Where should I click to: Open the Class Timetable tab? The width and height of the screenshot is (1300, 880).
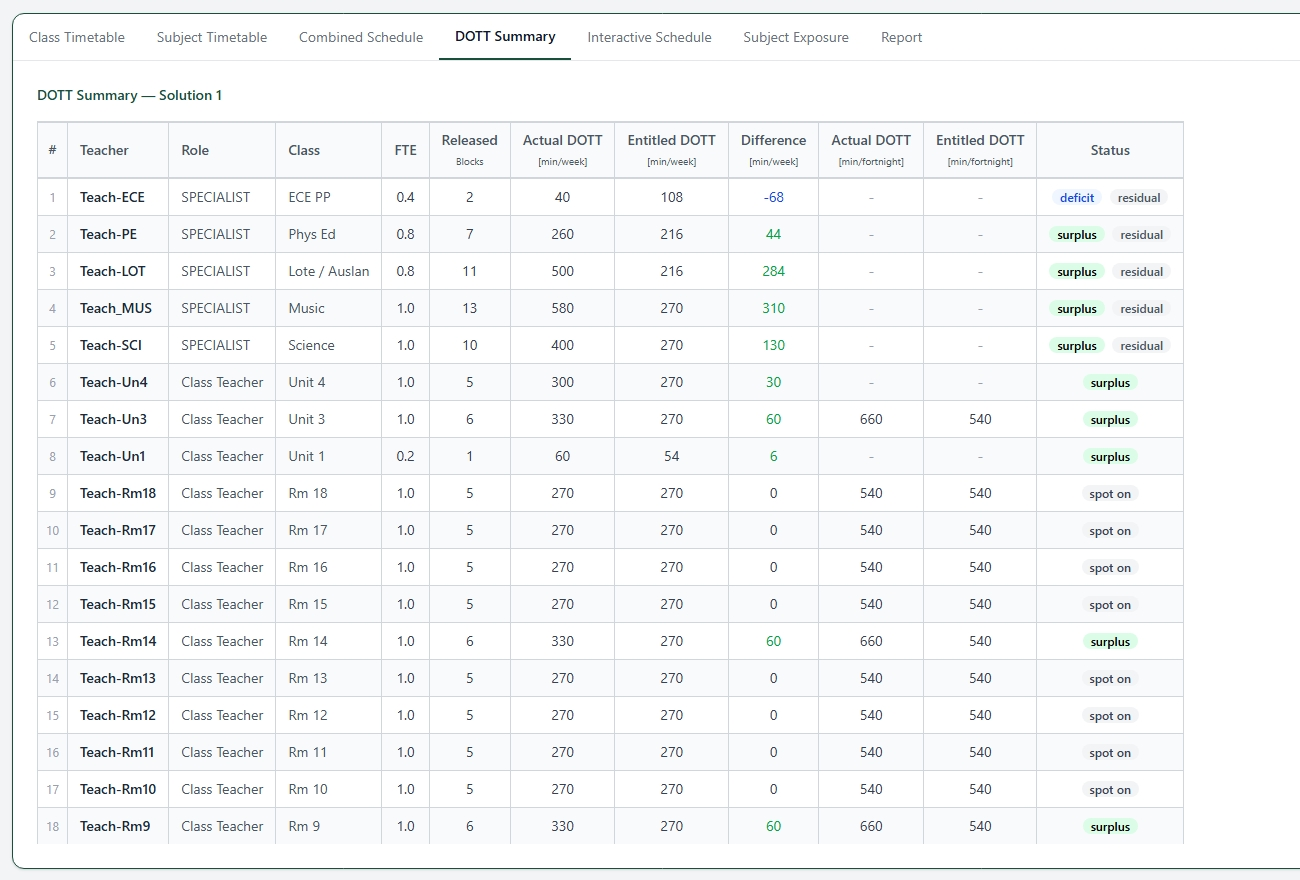click(x=77, y=37)
